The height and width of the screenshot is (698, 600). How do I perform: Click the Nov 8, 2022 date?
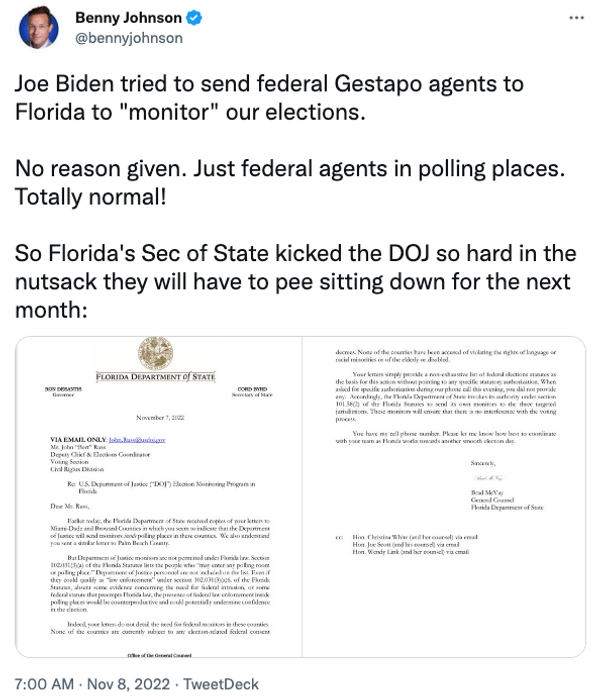pyautogui.click(x=128, y=684)
